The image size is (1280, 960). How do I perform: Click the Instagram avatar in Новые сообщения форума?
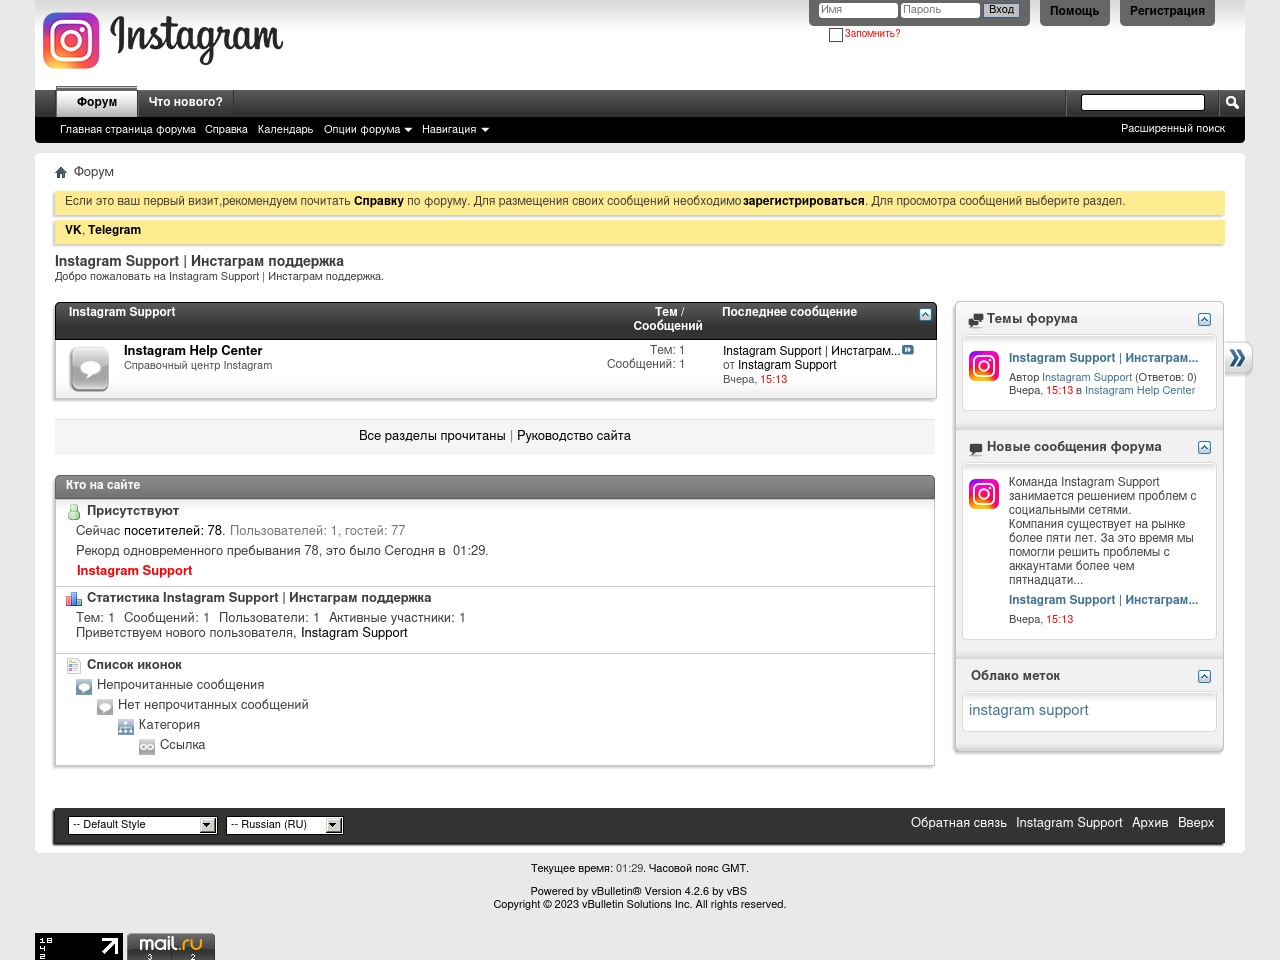click(x=984, y=494)
